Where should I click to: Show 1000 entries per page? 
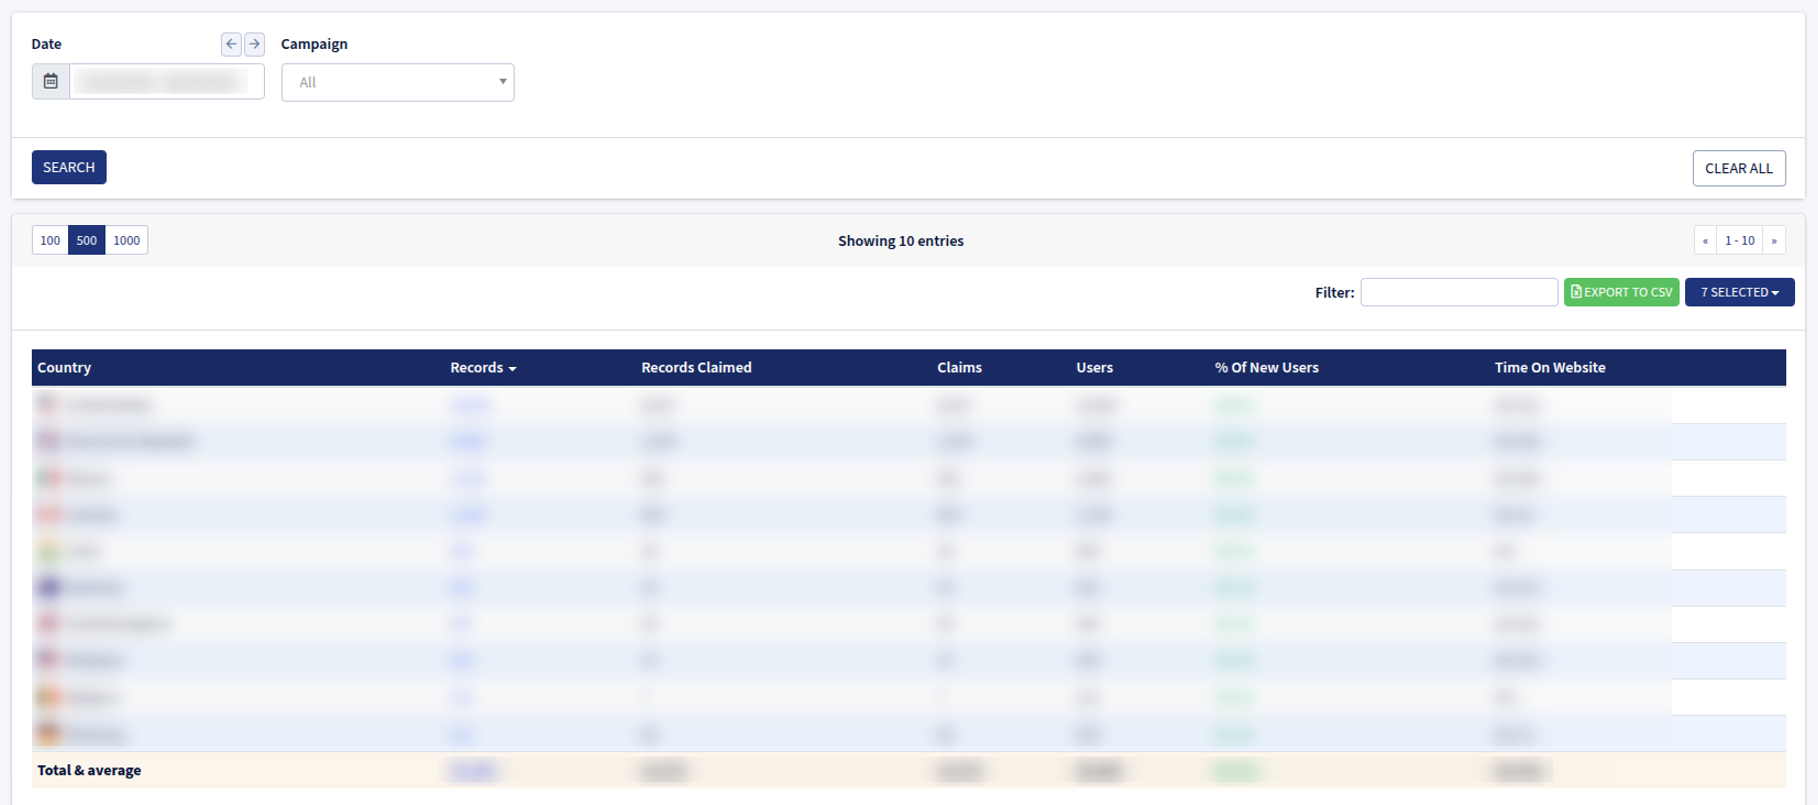(127, 240)
